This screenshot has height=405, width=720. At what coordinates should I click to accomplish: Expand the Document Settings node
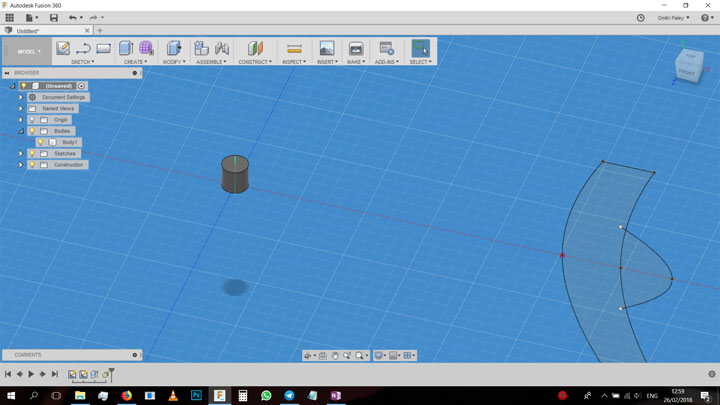coord(21,97)
